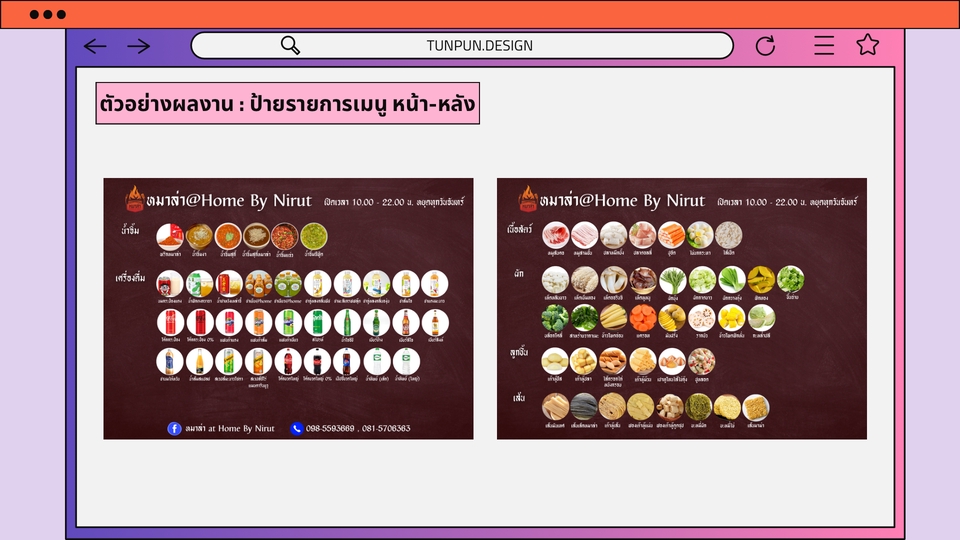Click the blue phone icon on the left menu

click(297, 429)
